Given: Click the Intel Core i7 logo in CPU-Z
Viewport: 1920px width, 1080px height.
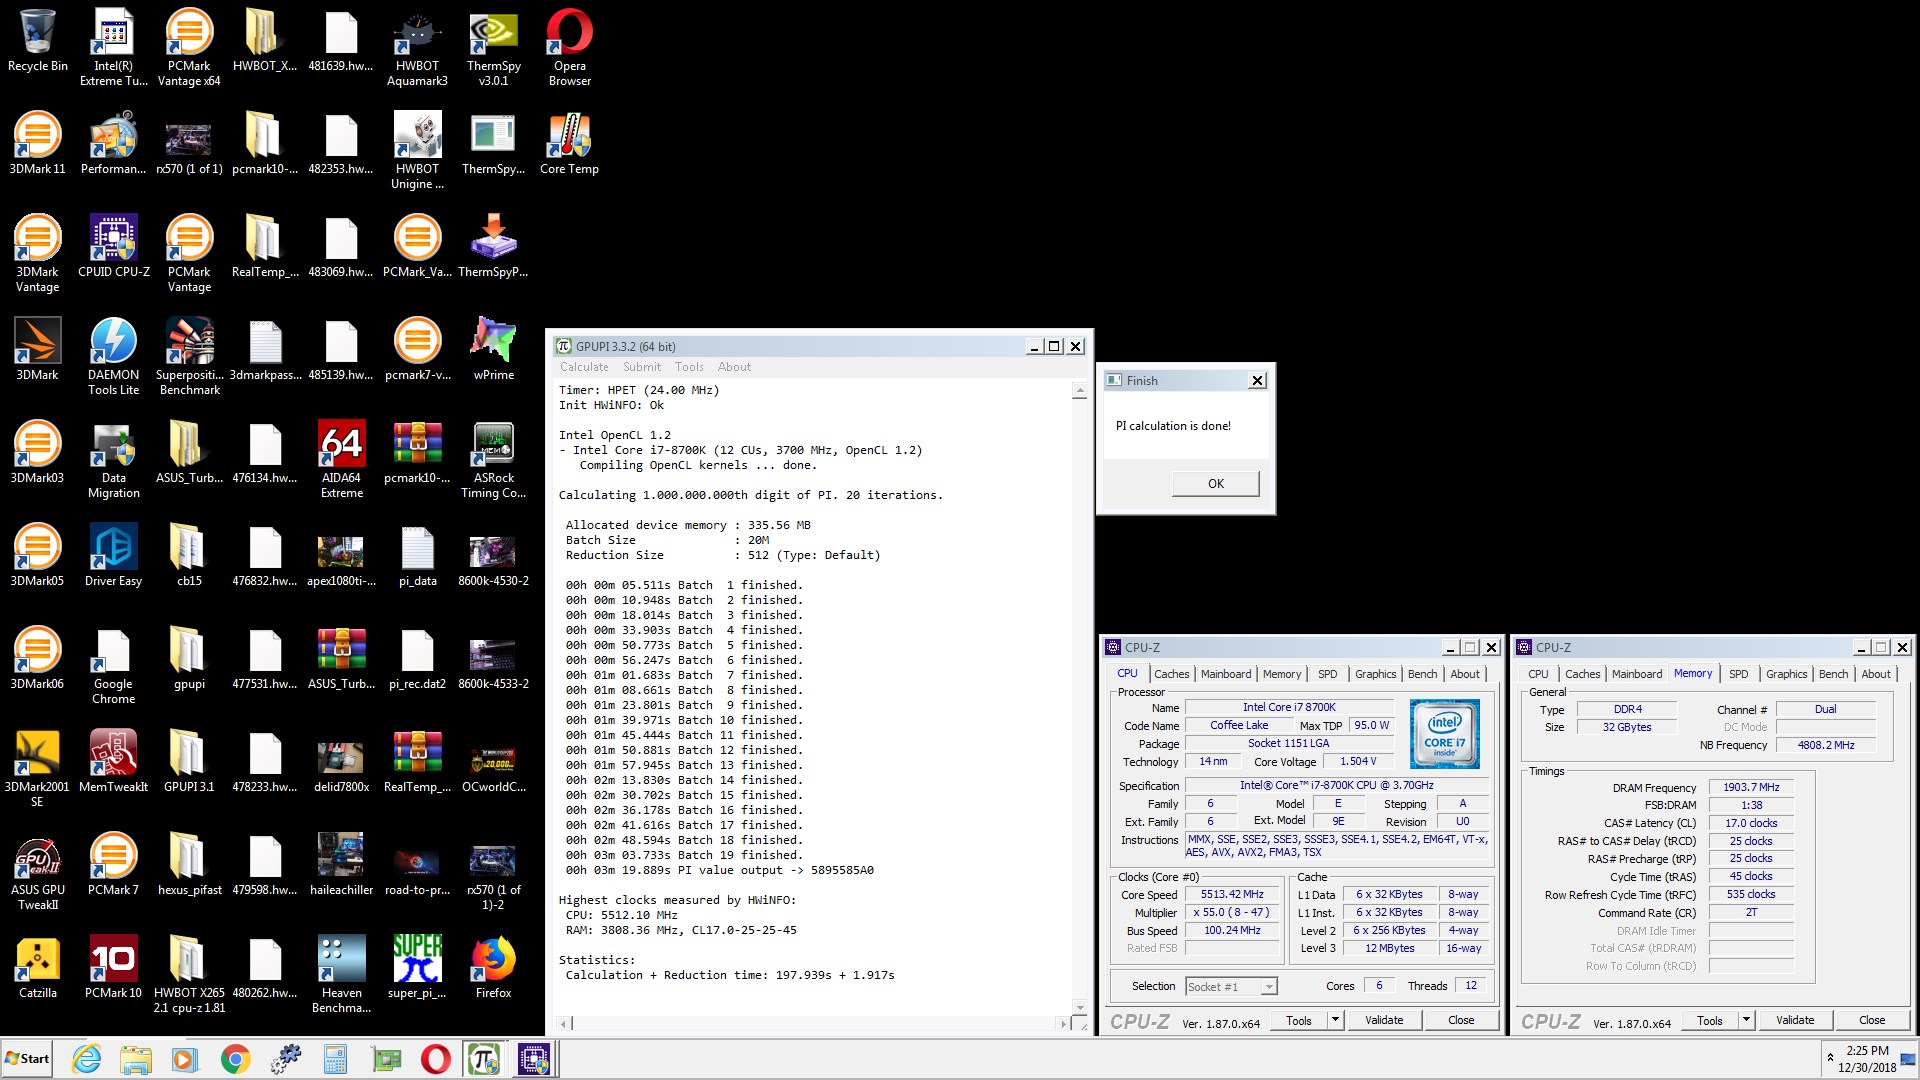Looking at the screenshot, I should pos(1444,734).
